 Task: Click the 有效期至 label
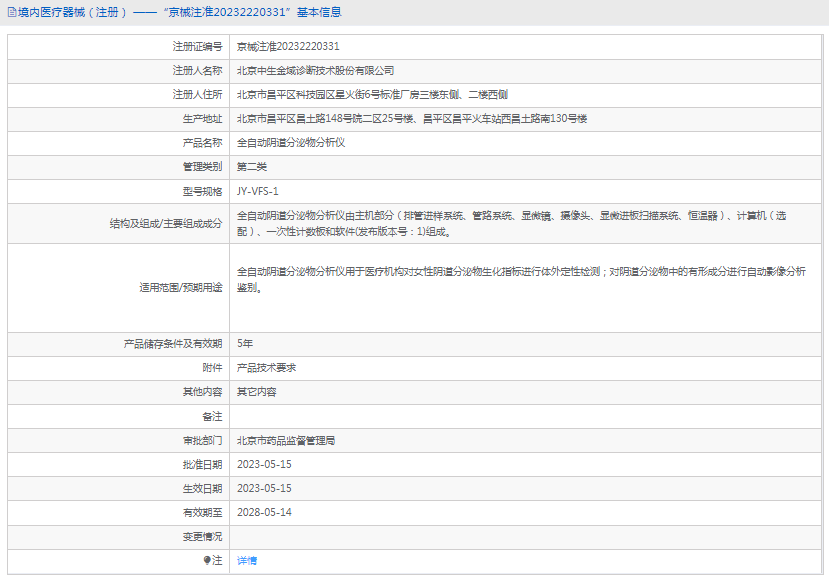click(x=202, y=512)
